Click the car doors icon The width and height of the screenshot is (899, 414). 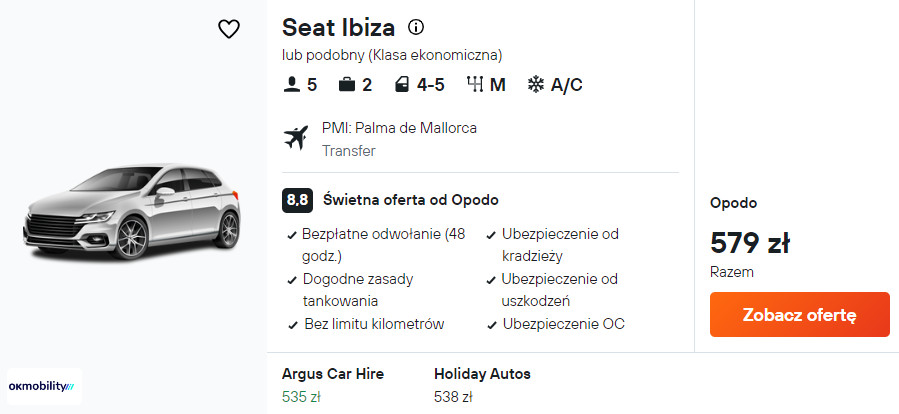402,85
